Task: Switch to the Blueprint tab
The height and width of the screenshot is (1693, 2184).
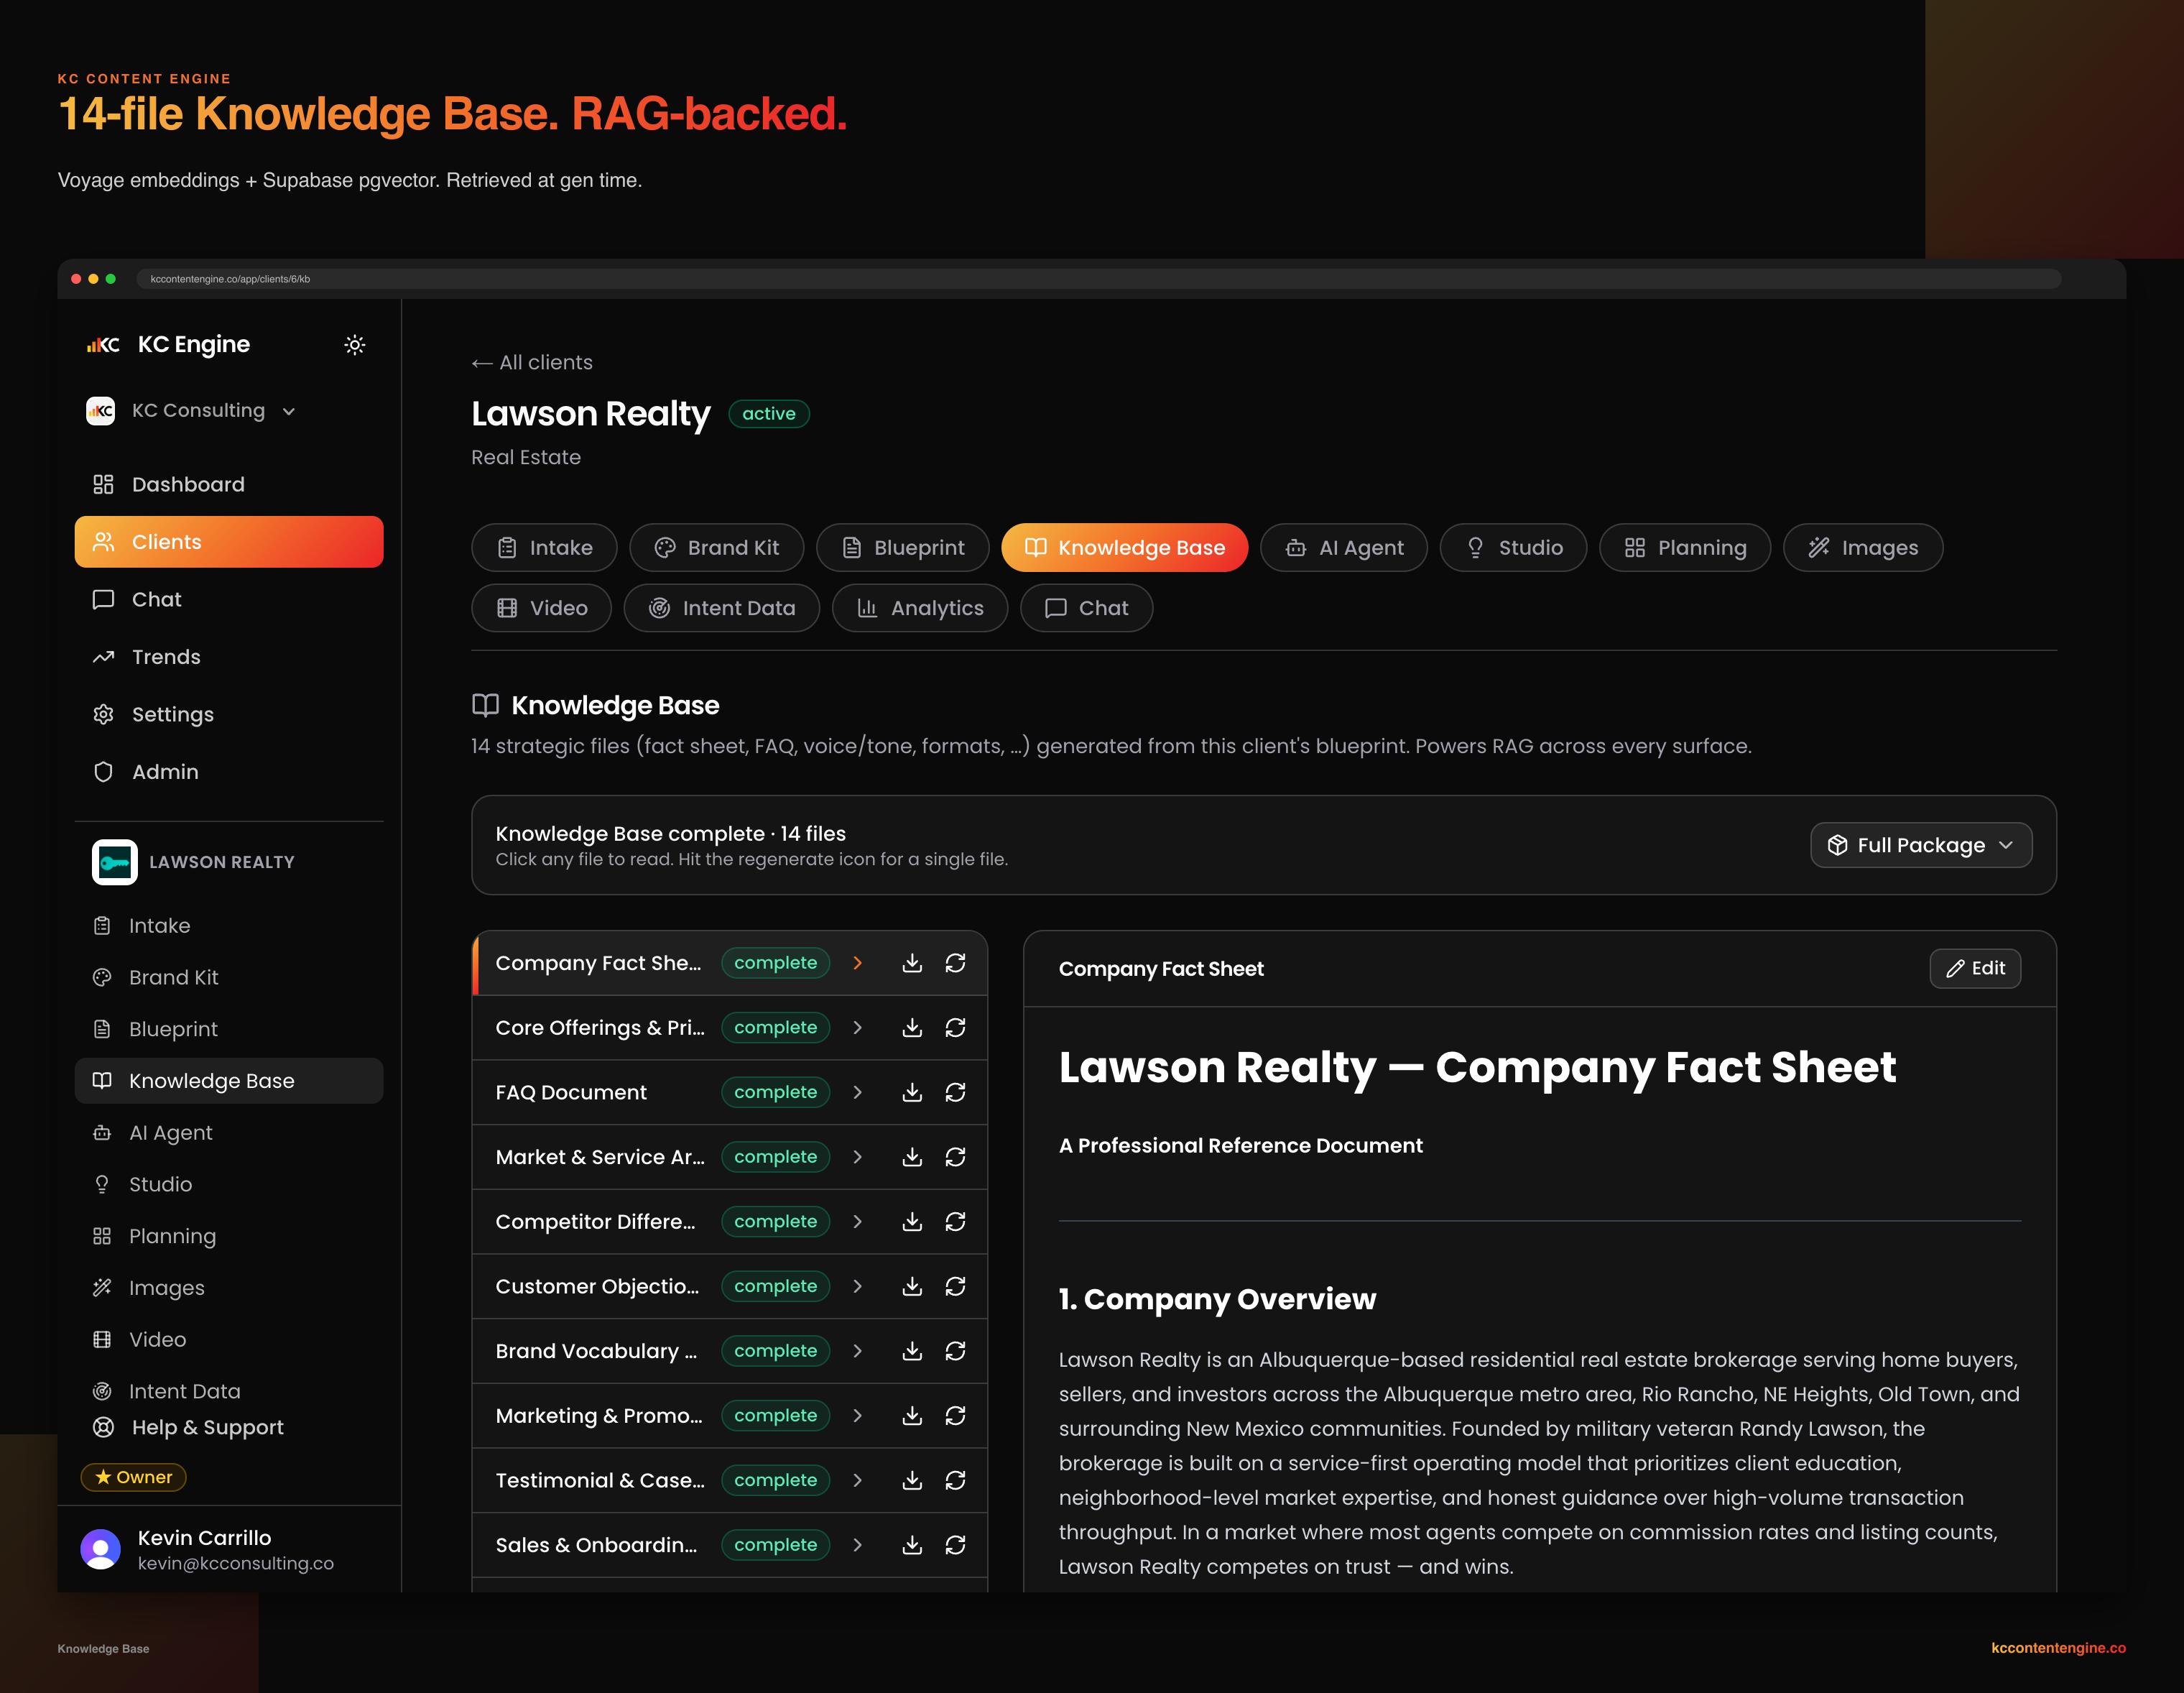Action: pos(902,548)
